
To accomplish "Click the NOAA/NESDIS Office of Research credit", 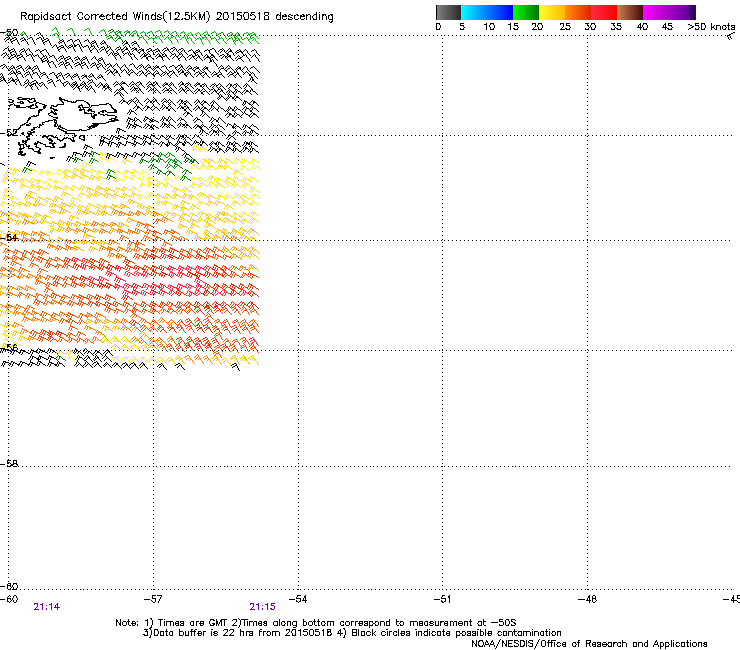I will click(x=589, y=644).
